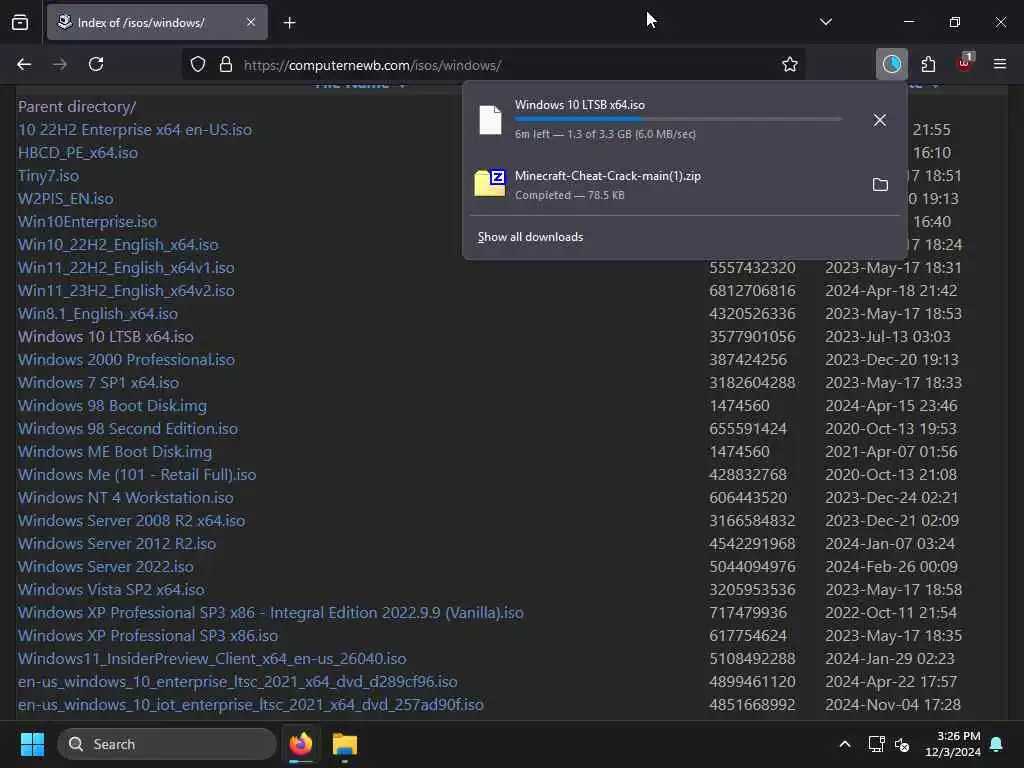Open a new tab with plus button
1024x768 pixels.
290,23
